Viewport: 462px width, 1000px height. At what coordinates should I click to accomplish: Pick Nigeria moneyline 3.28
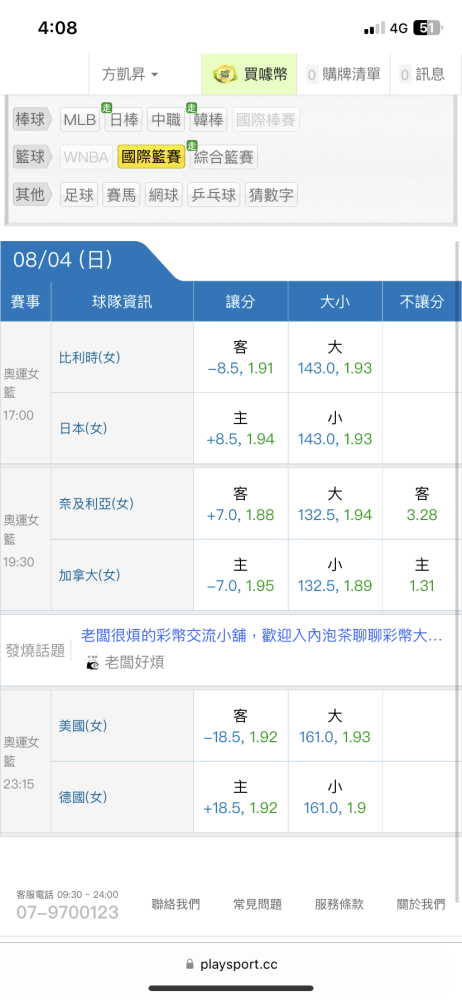(422, 504)
